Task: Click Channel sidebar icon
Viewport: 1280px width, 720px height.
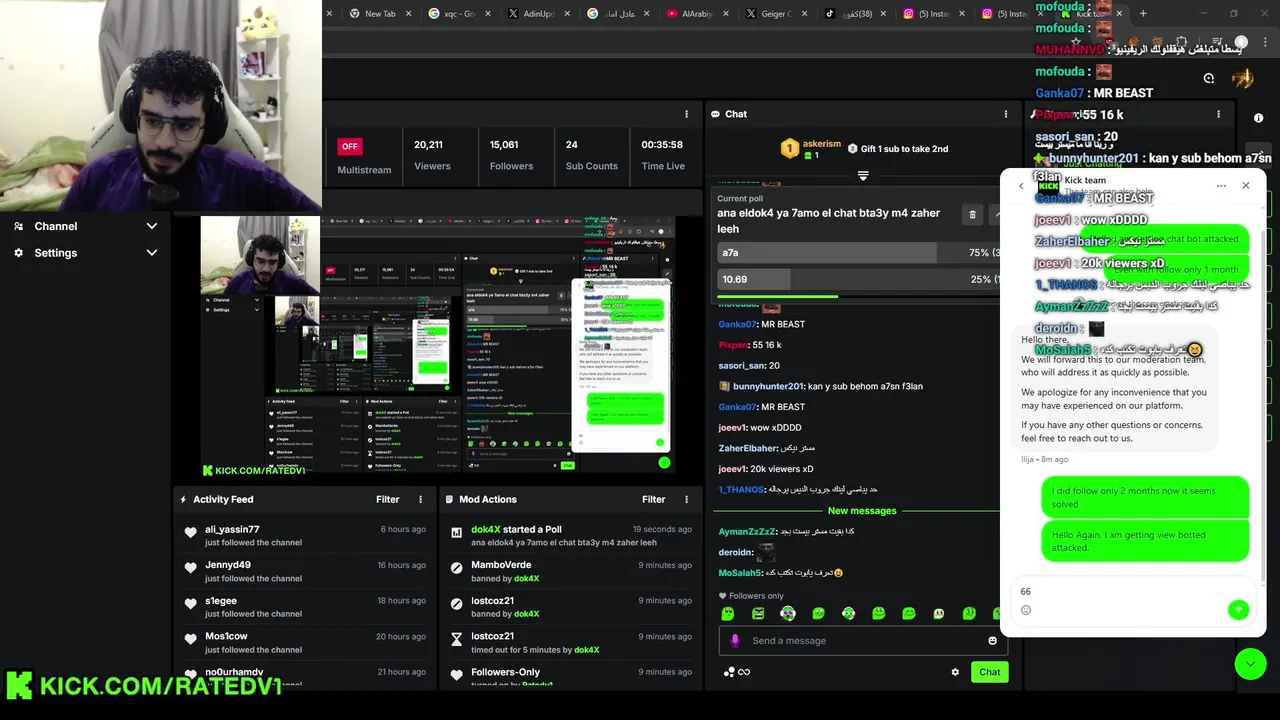Action: (18, 226)
